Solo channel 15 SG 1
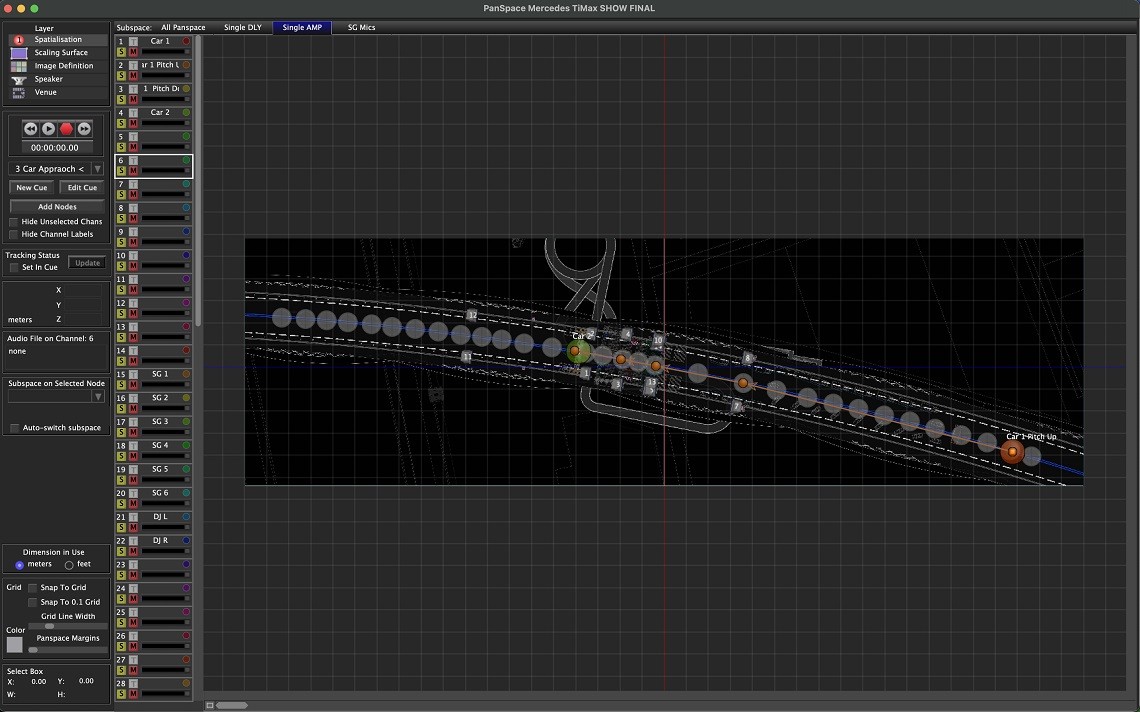 tap(121, 385)
